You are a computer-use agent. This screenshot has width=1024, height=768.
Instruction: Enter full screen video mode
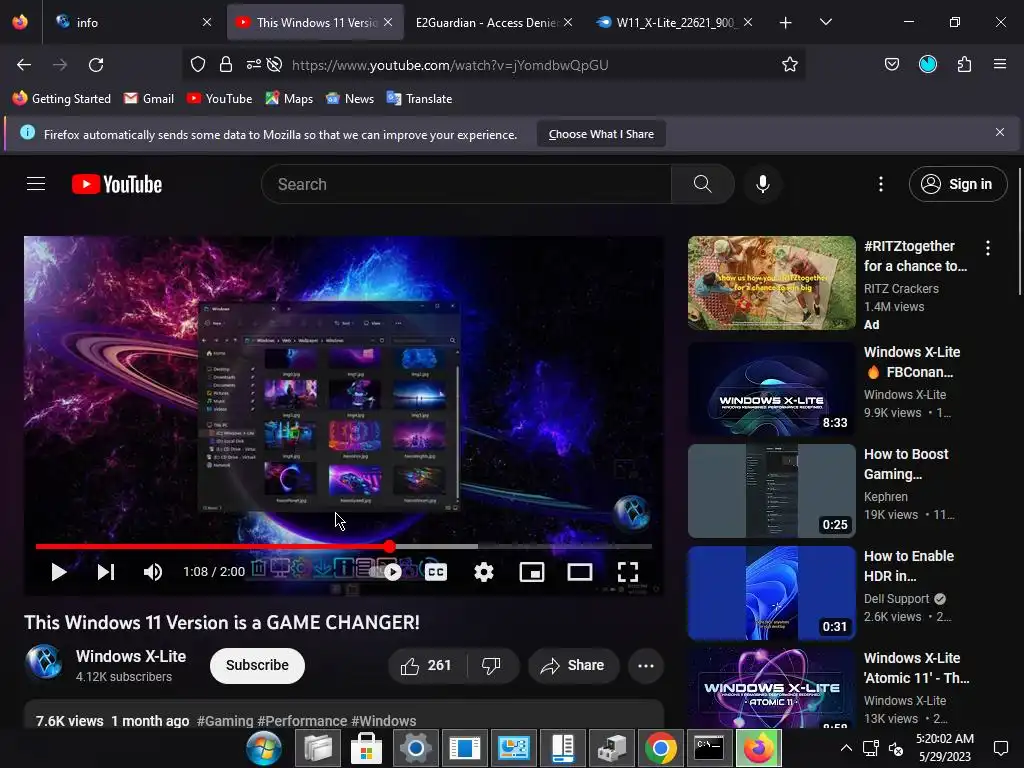628,572
